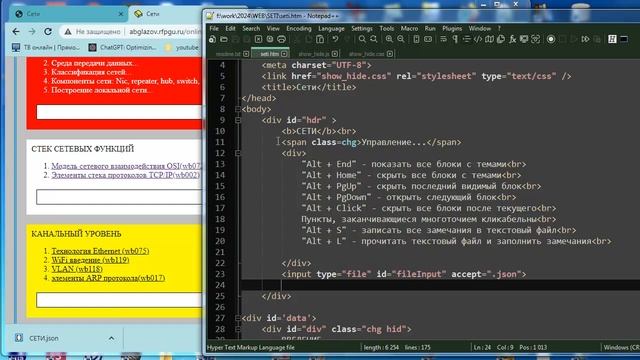640x360 pixels.
Task: Click the Undo arrow in Notepad++ toolbar
Action: (x=335, y=39)
